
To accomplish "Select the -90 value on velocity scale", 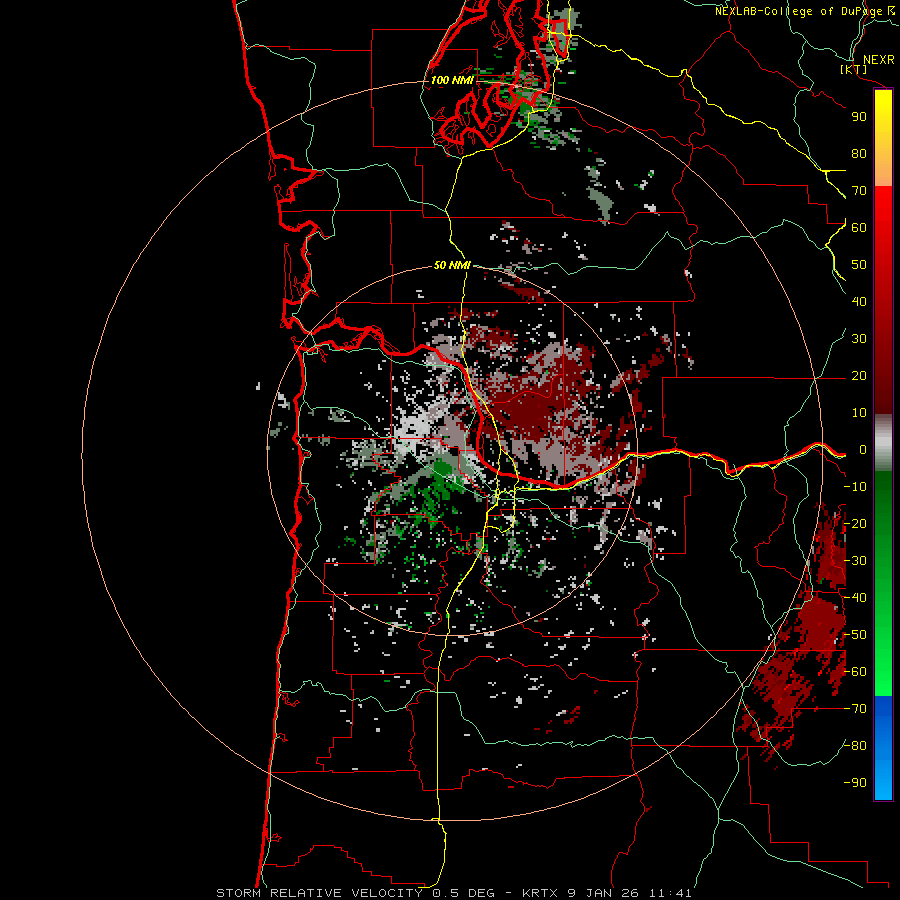I will pyautogui.click(x=855, y=783).
